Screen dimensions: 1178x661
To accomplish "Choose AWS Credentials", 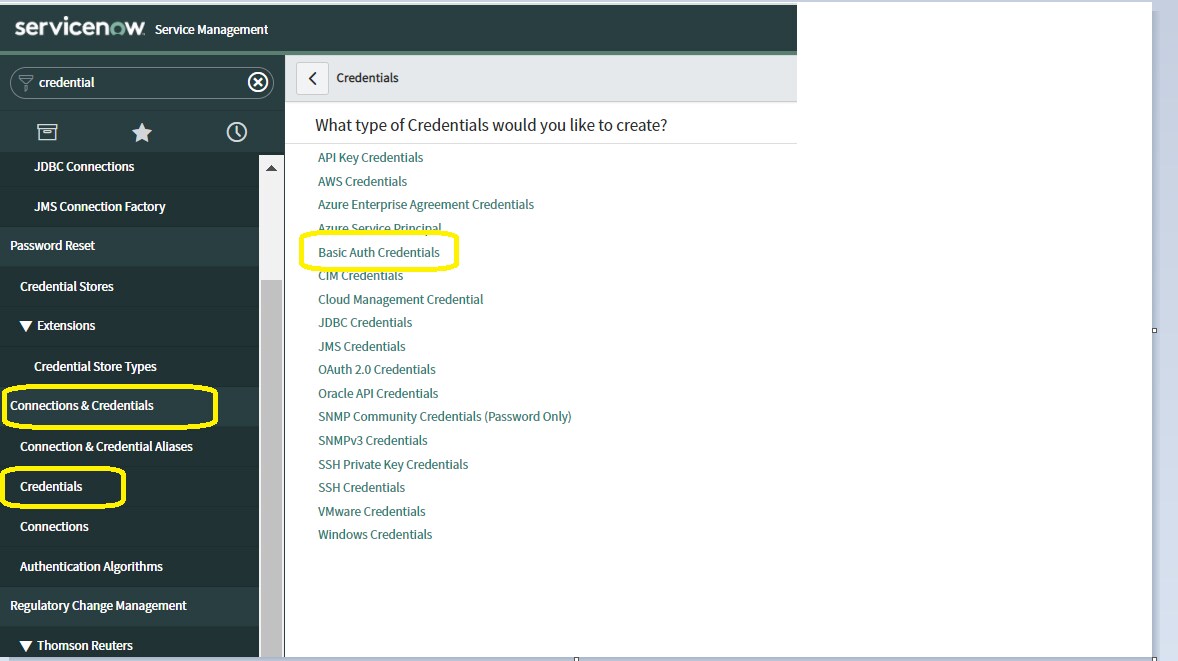I will point(362,181).
